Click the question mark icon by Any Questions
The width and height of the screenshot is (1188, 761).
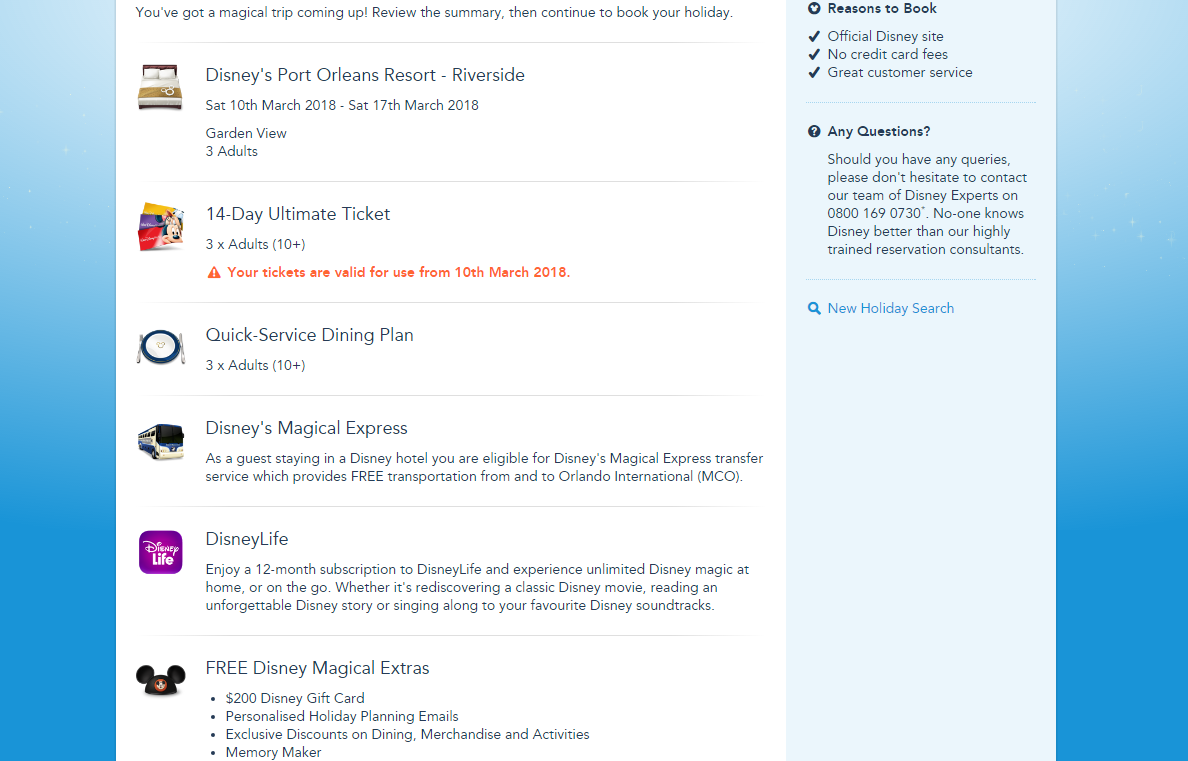click(814, 131)
